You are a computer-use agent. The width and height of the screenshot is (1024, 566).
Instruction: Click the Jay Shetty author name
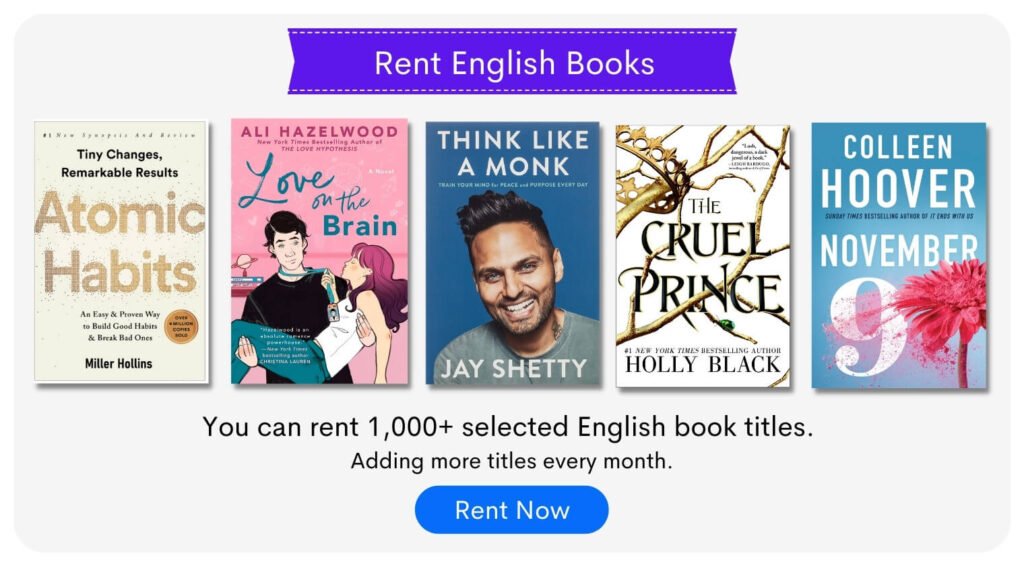[x=514, y=369]
